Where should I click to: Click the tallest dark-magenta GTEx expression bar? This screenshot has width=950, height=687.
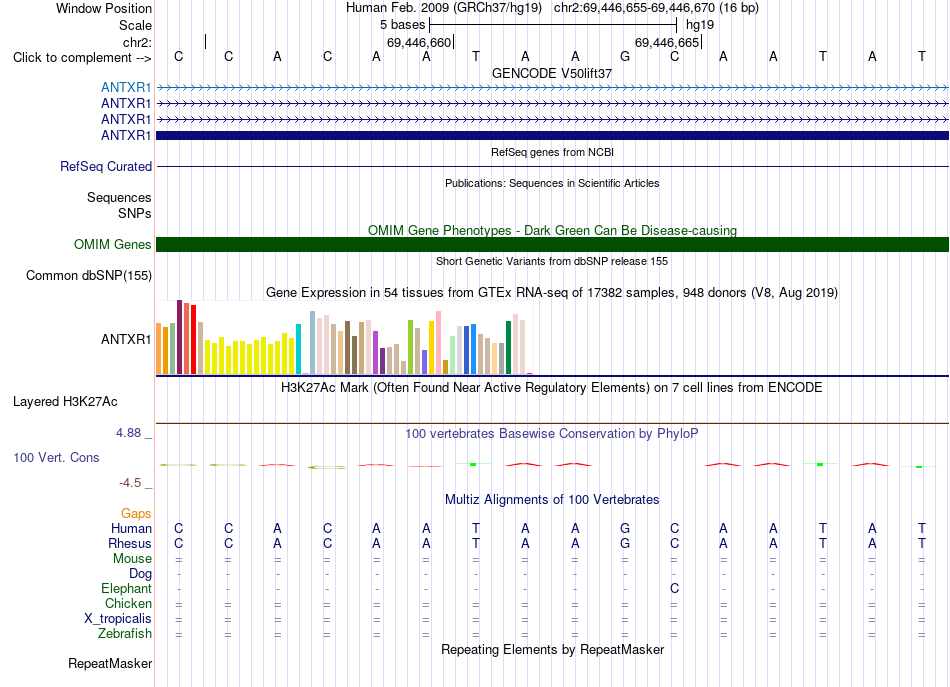click(179, 337)
